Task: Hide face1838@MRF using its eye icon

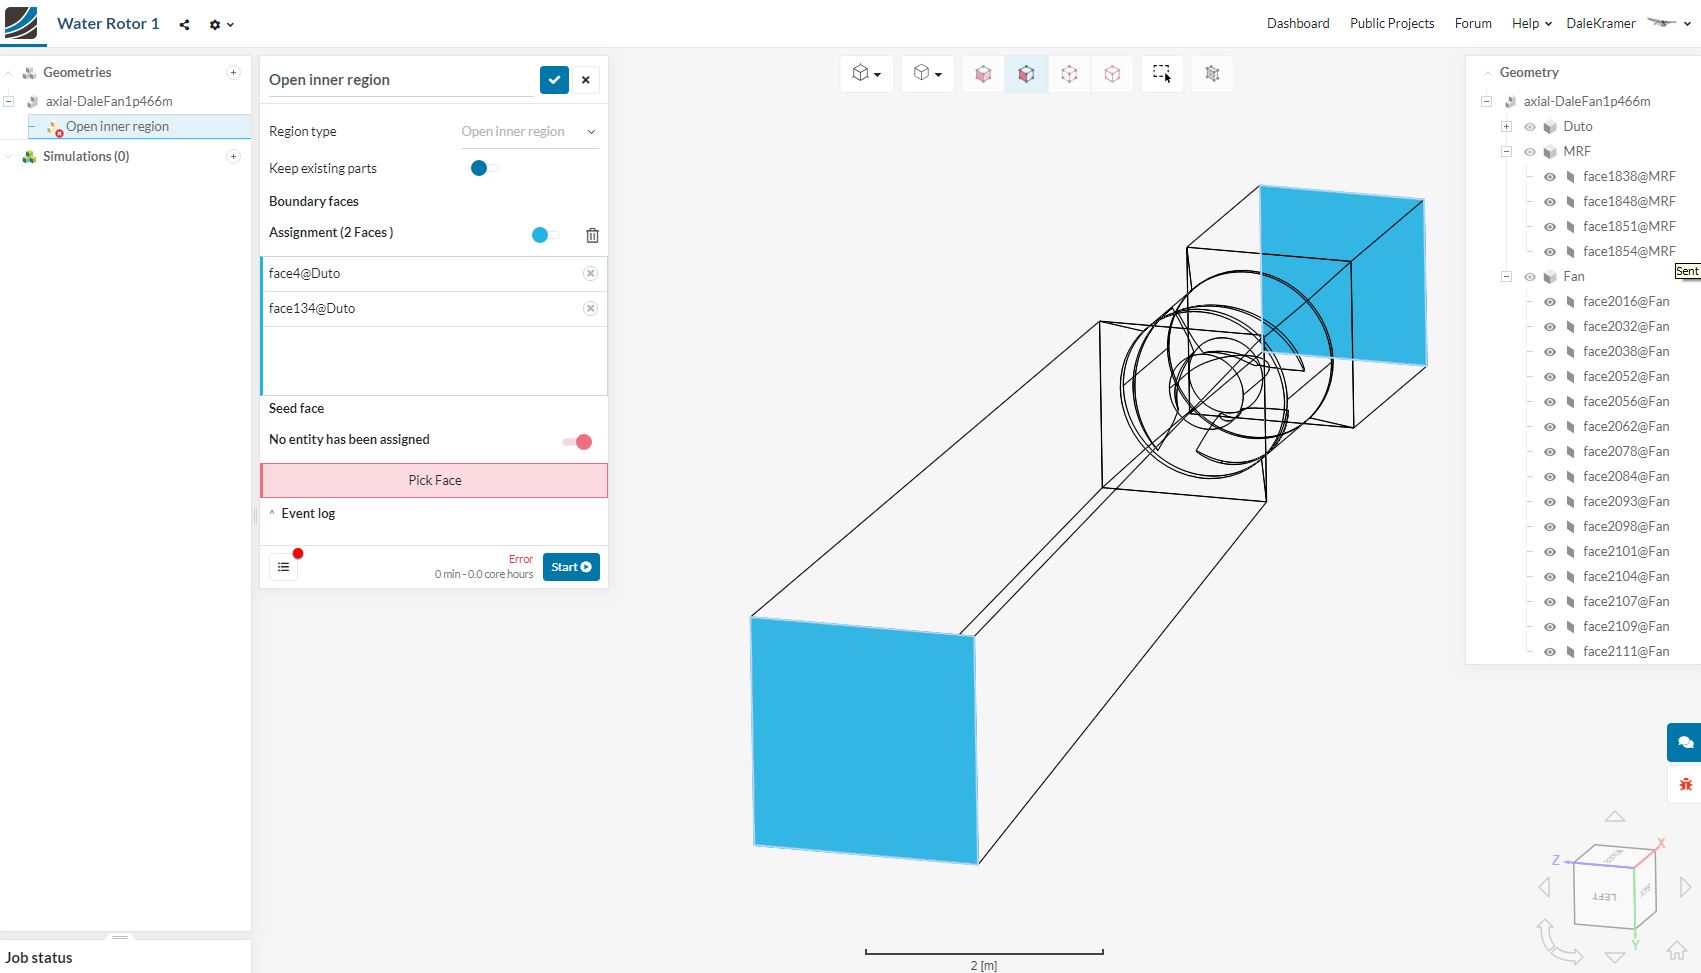Action: (1549, 177)
